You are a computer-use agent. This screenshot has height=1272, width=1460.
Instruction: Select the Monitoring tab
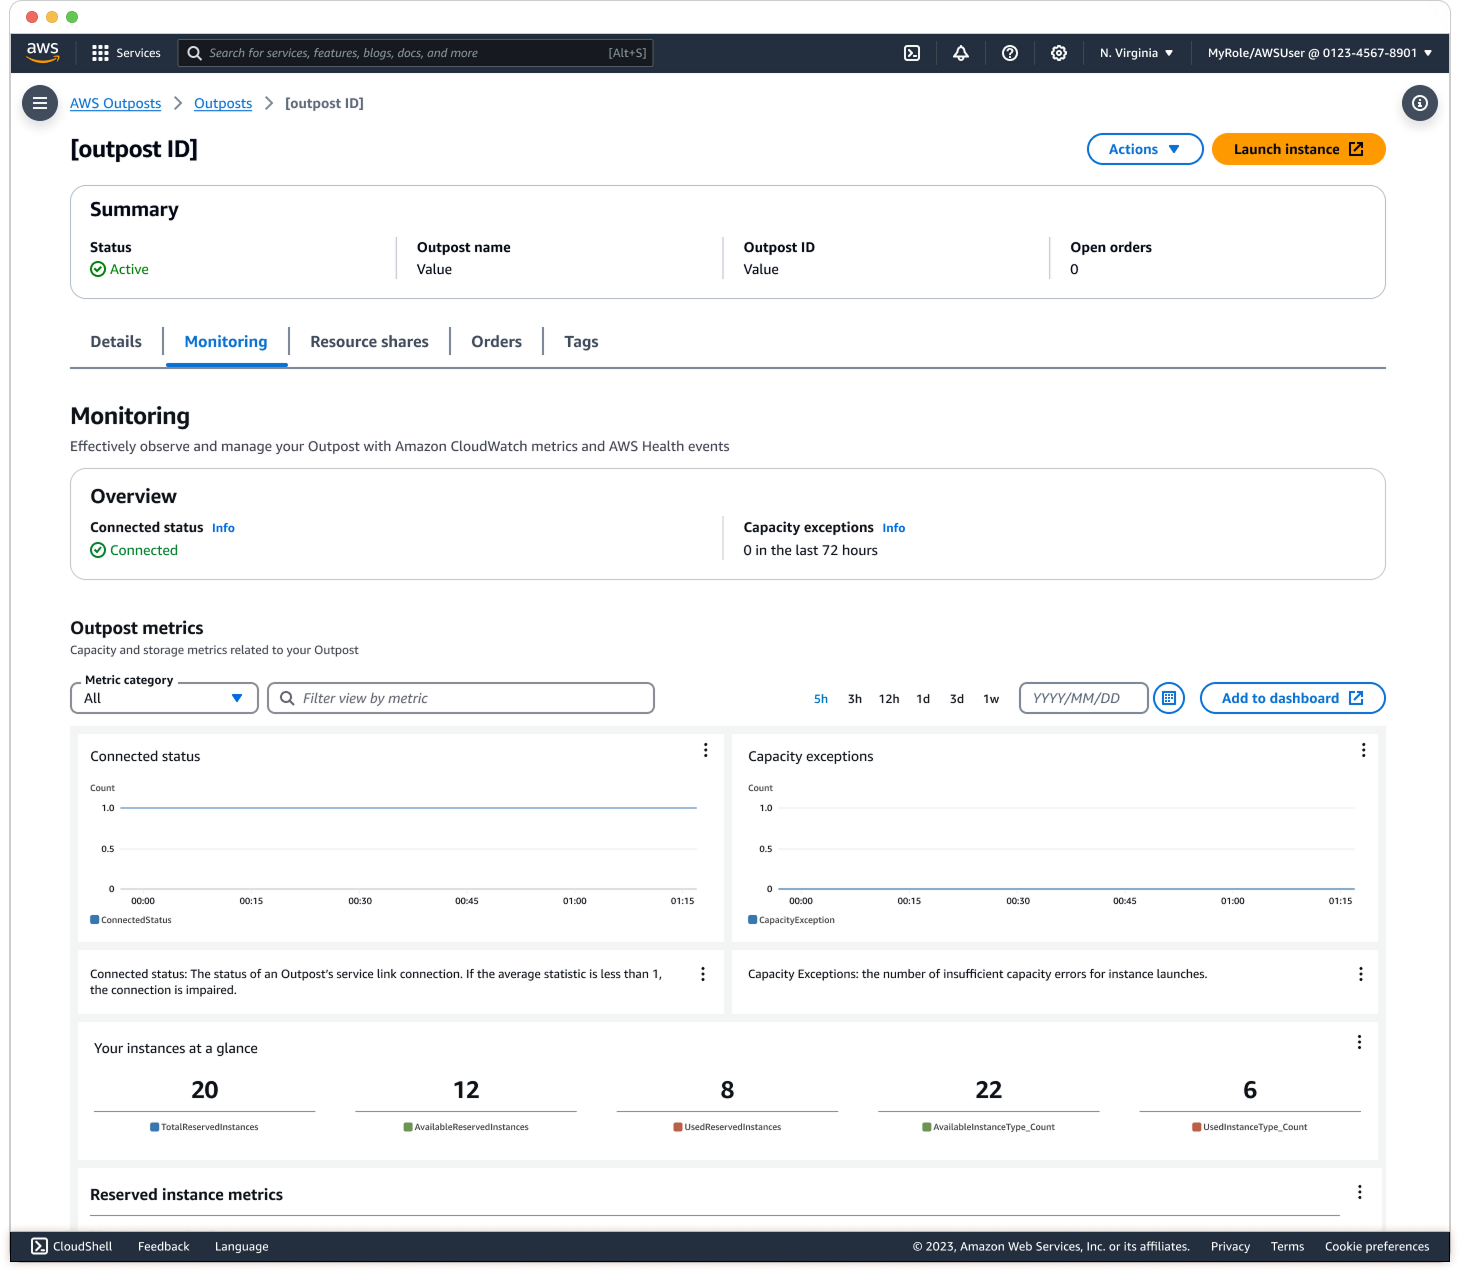226,342
